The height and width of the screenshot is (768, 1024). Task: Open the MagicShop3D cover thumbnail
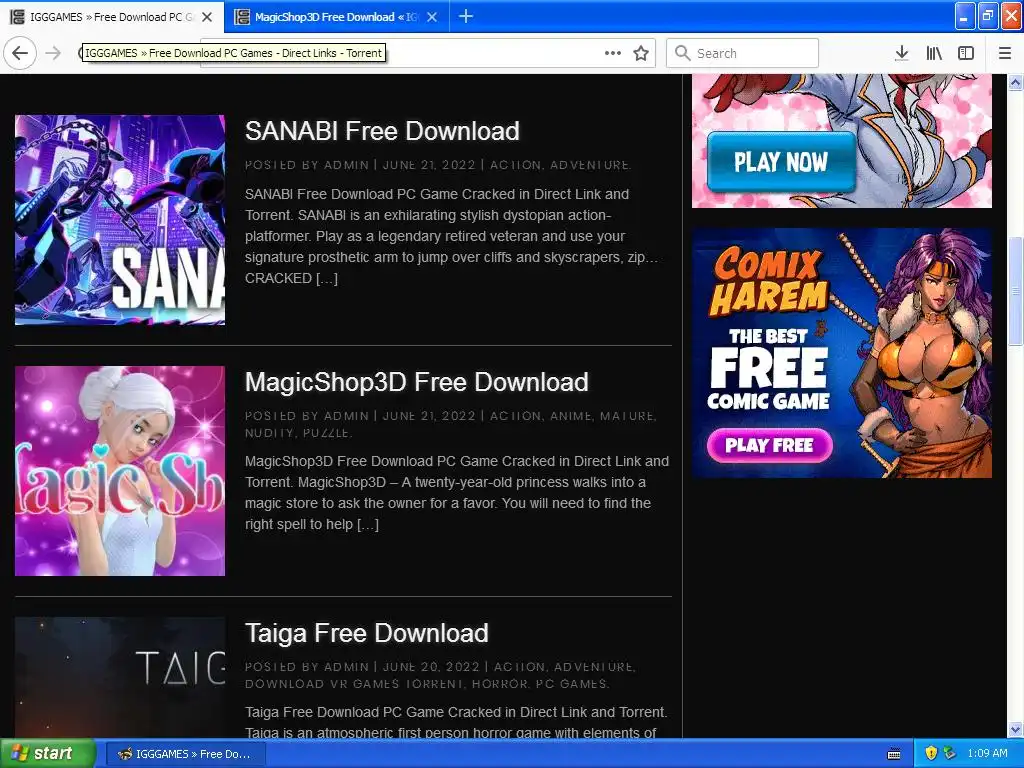tap(120, 471)
